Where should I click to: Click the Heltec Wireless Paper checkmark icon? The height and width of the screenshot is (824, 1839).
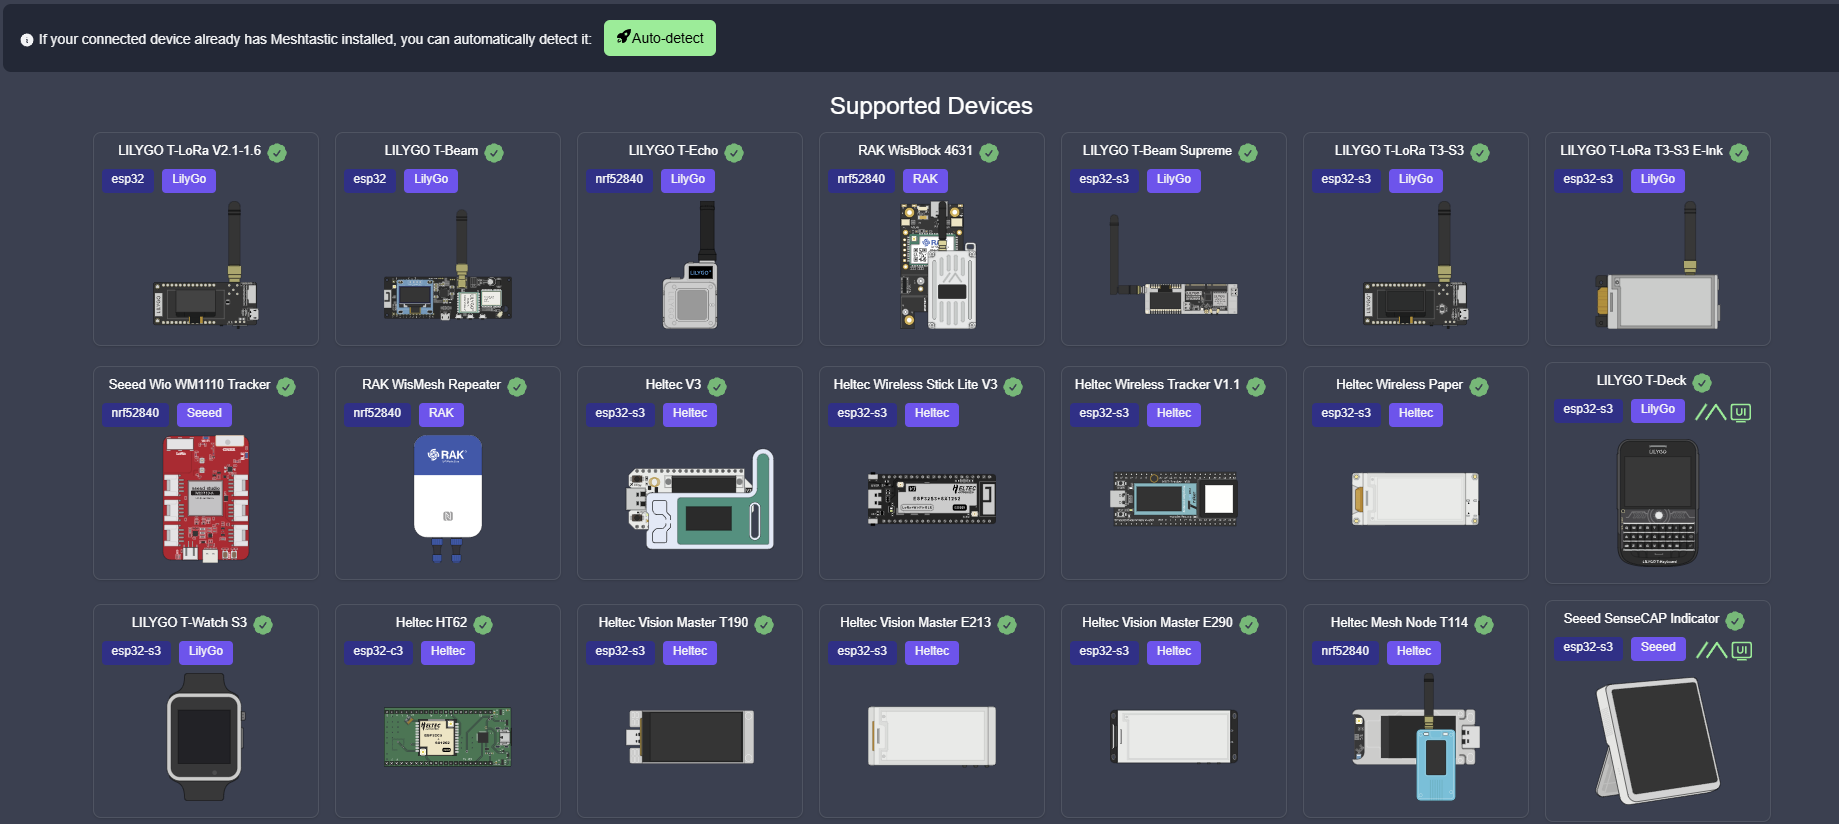coord(1479,387)
